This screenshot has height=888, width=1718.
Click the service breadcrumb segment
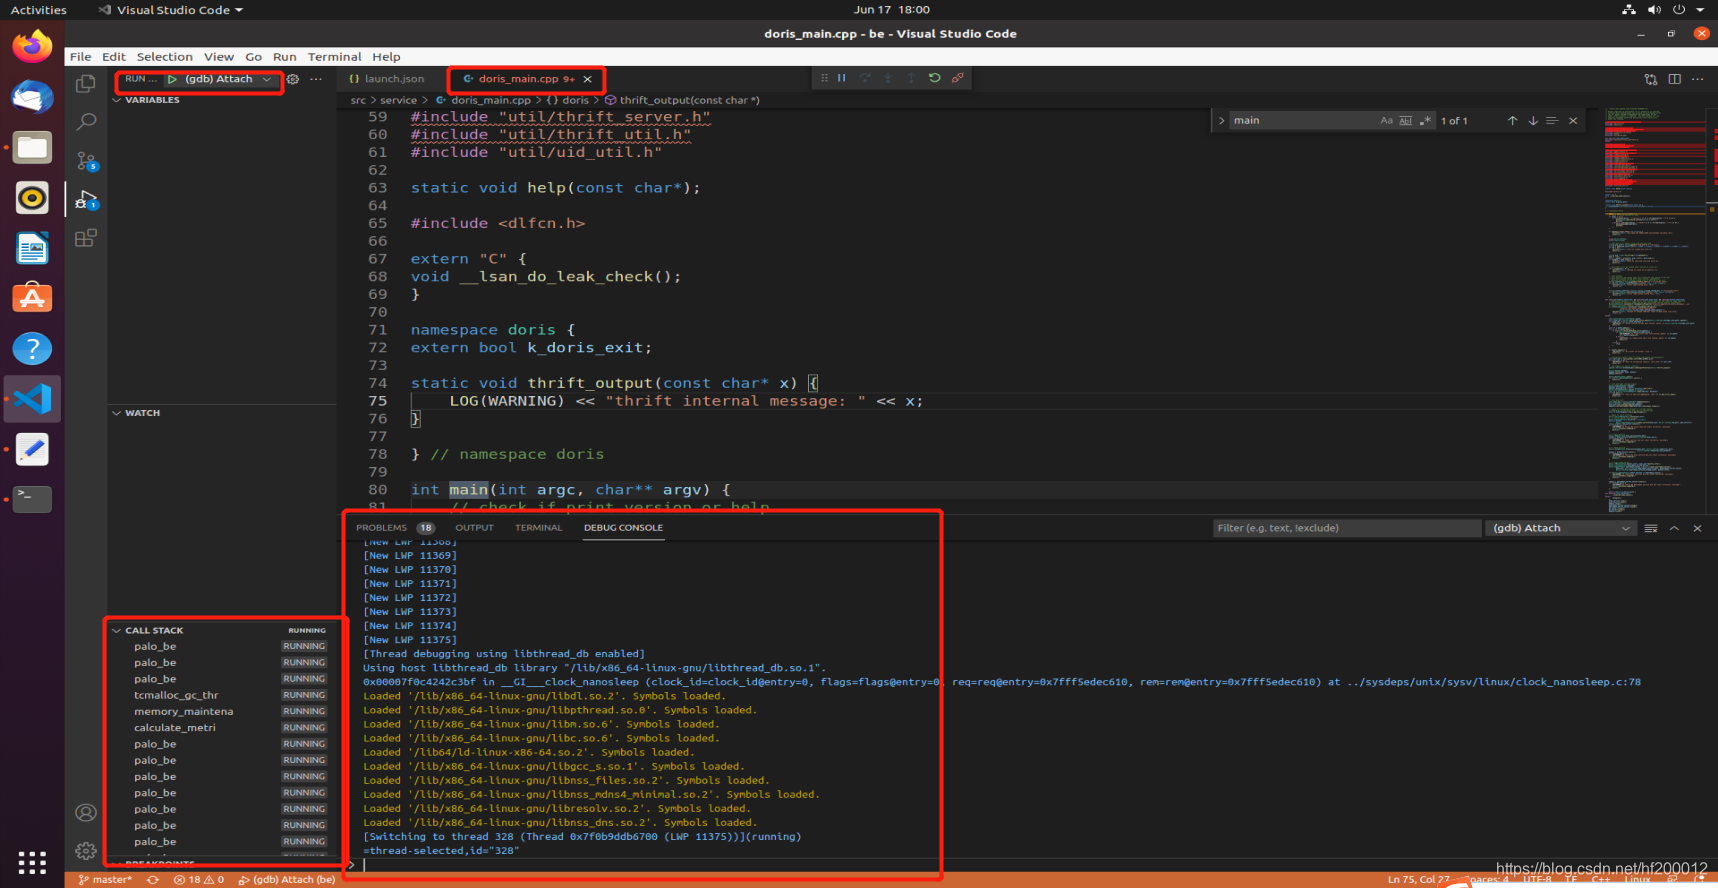coord(398,100)
